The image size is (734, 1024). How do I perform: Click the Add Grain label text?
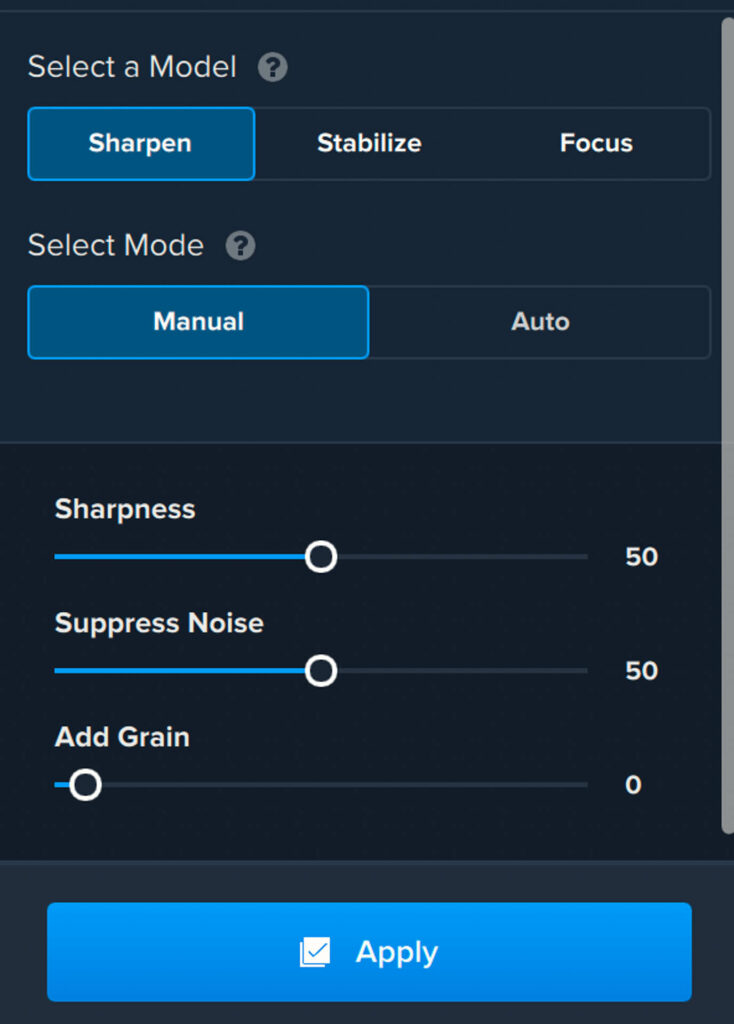(122, 737)
